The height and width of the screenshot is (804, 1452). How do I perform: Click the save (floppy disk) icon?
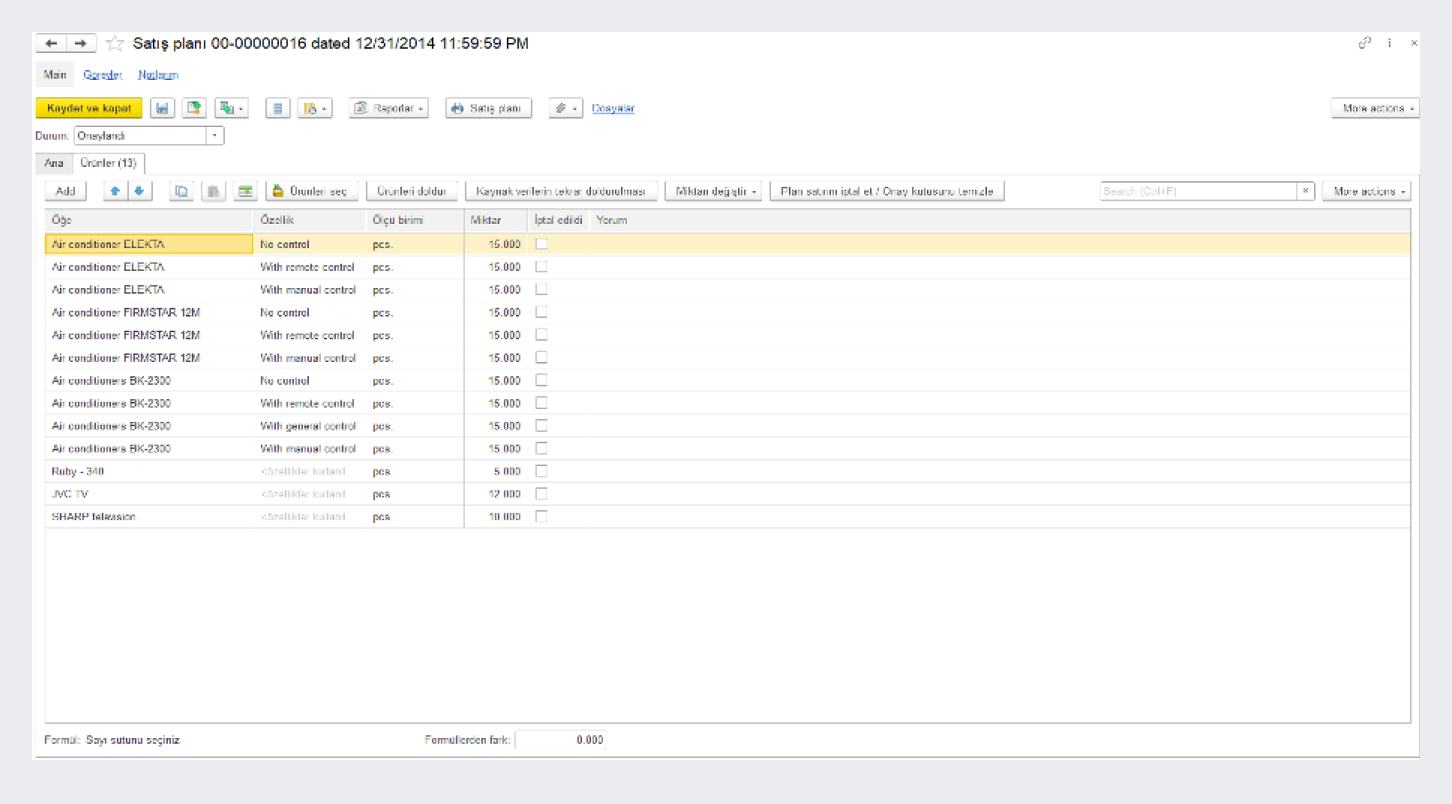coord(162,108)
